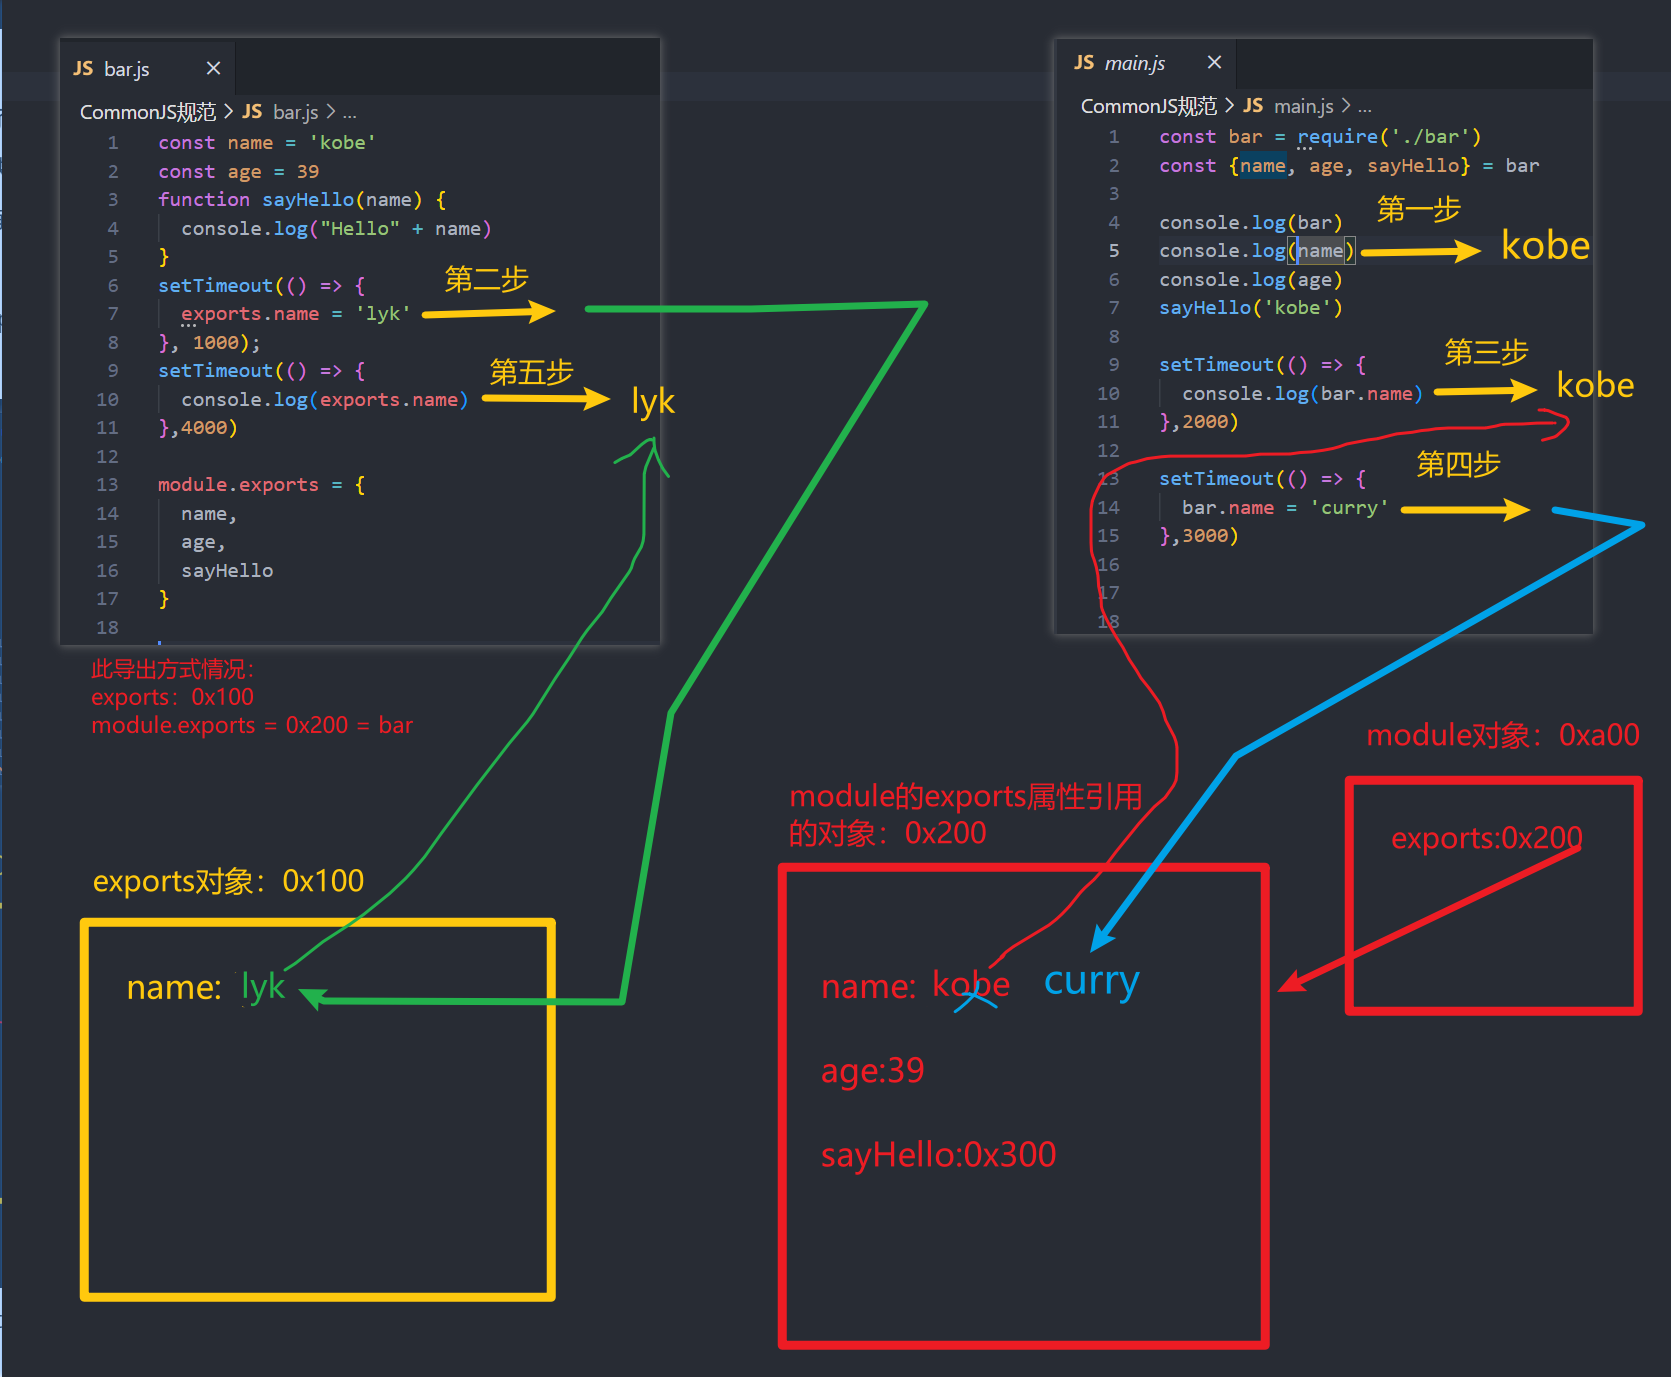This screenshot has height=1377, width=1671.
Task: Open CommonJS规范 folder breadcrumb above main.js code
Action: pyautogui.click(x=1148, y=106)
